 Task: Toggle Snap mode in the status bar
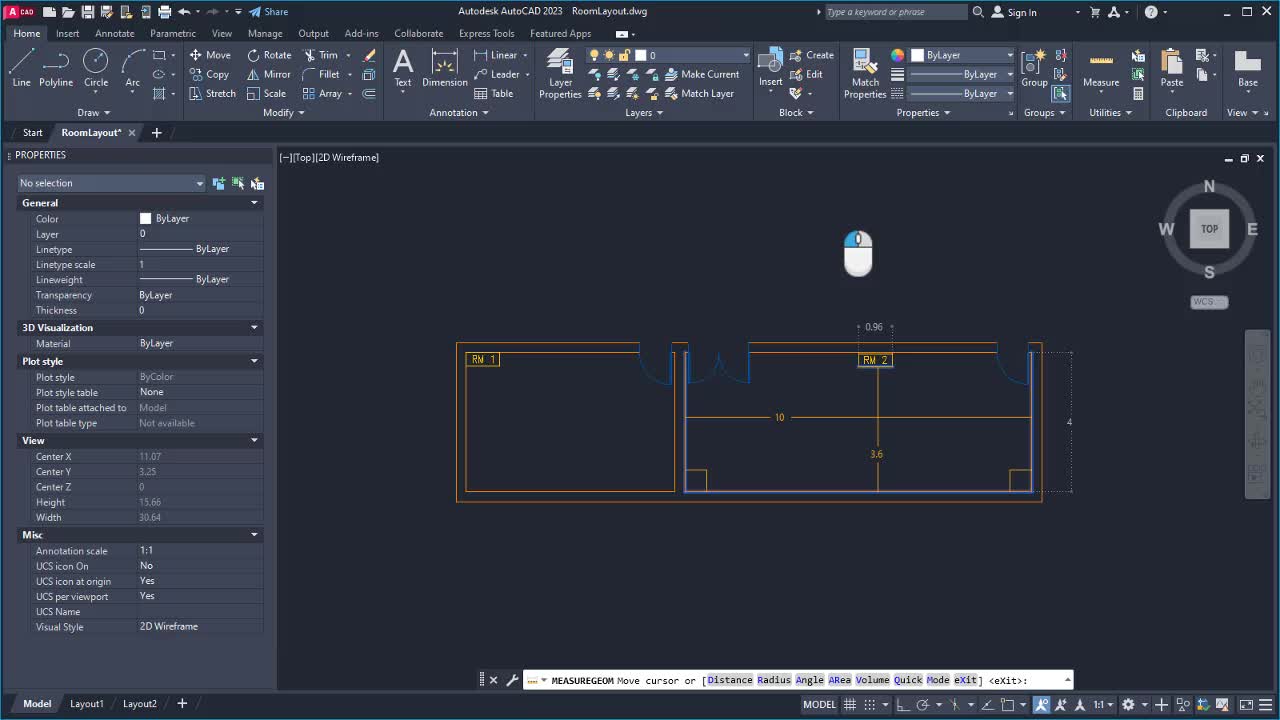[x=869, y=704]
